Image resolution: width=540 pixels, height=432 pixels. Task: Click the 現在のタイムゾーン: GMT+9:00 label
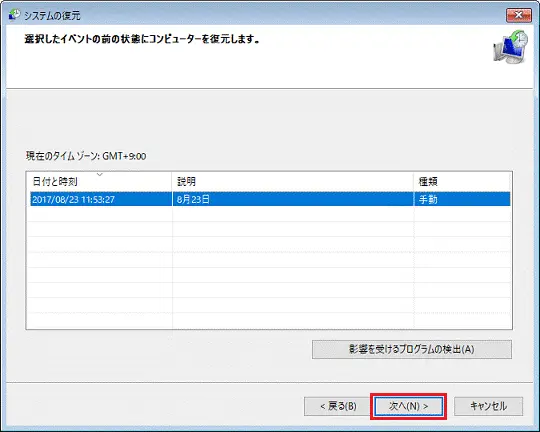tap(86, 156)
